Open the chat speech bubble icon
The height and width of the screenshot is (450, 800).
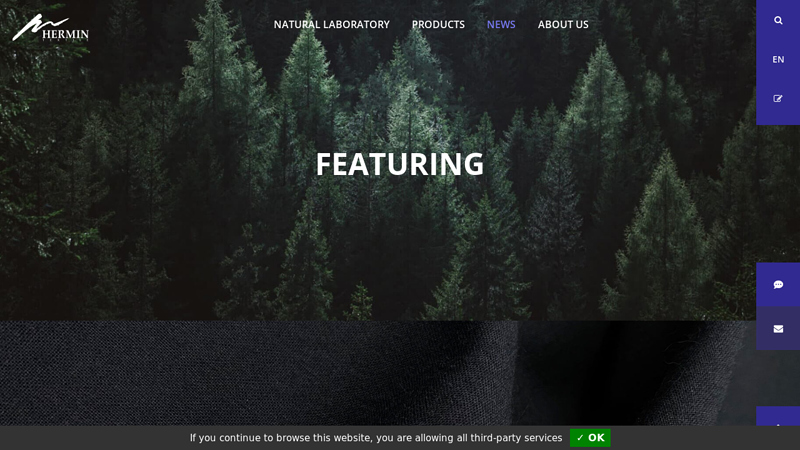778,285
